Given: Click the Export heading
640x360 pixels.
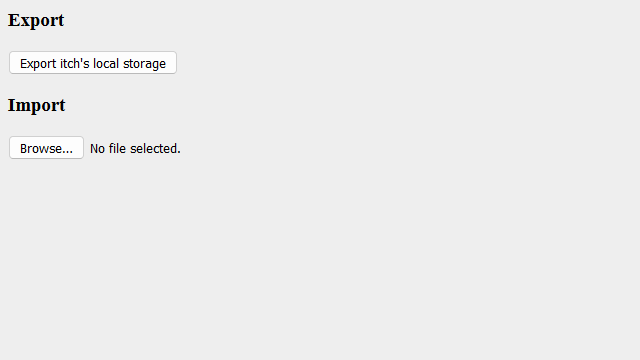Looking at the screenshot, I should tap(36, 20).
